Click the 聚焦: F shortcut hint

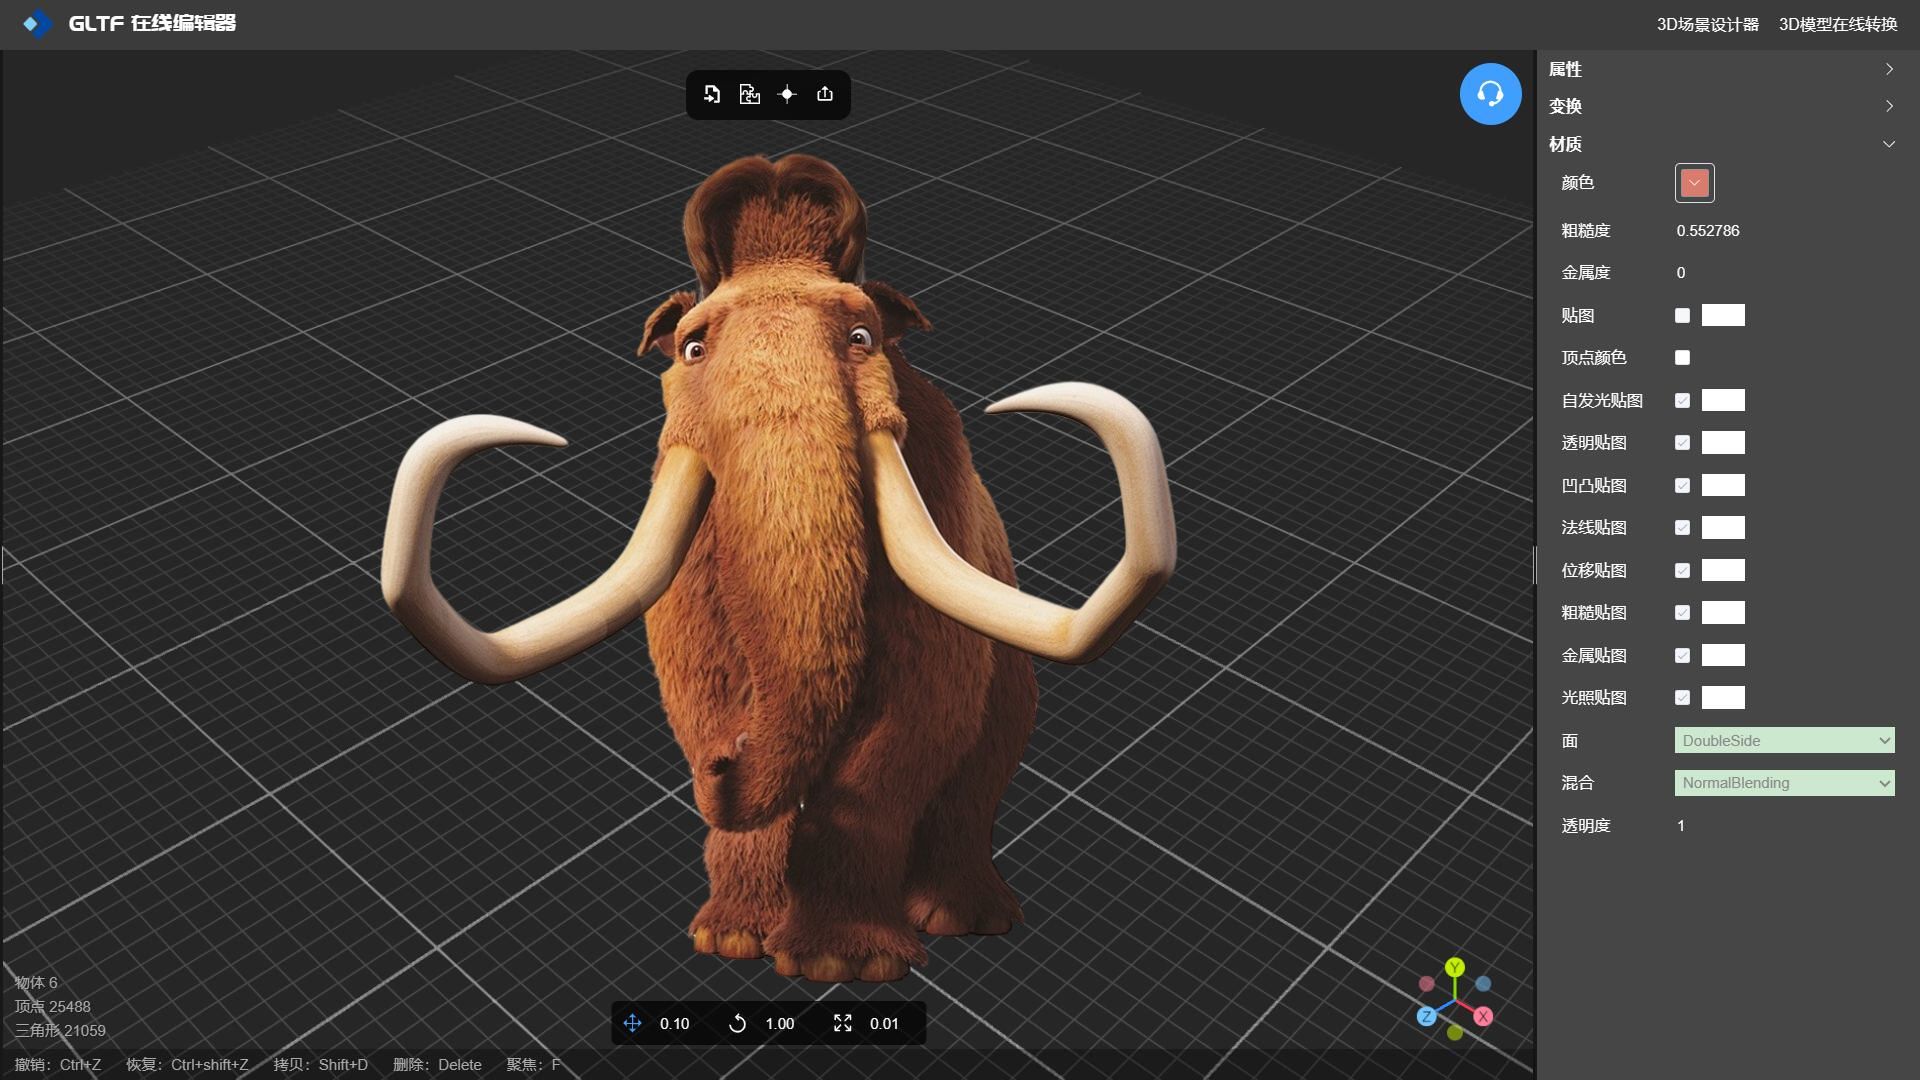pos(534,1064)
